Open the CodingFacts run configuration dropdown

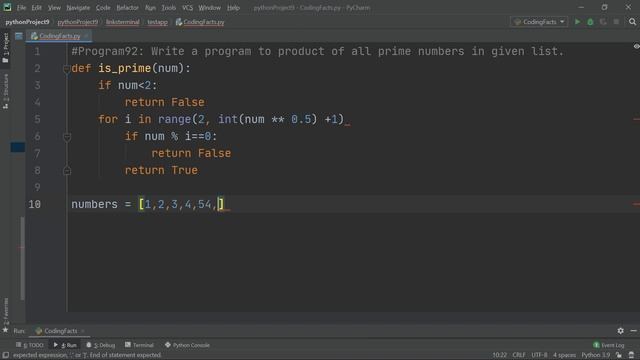(x=539, y=22)
